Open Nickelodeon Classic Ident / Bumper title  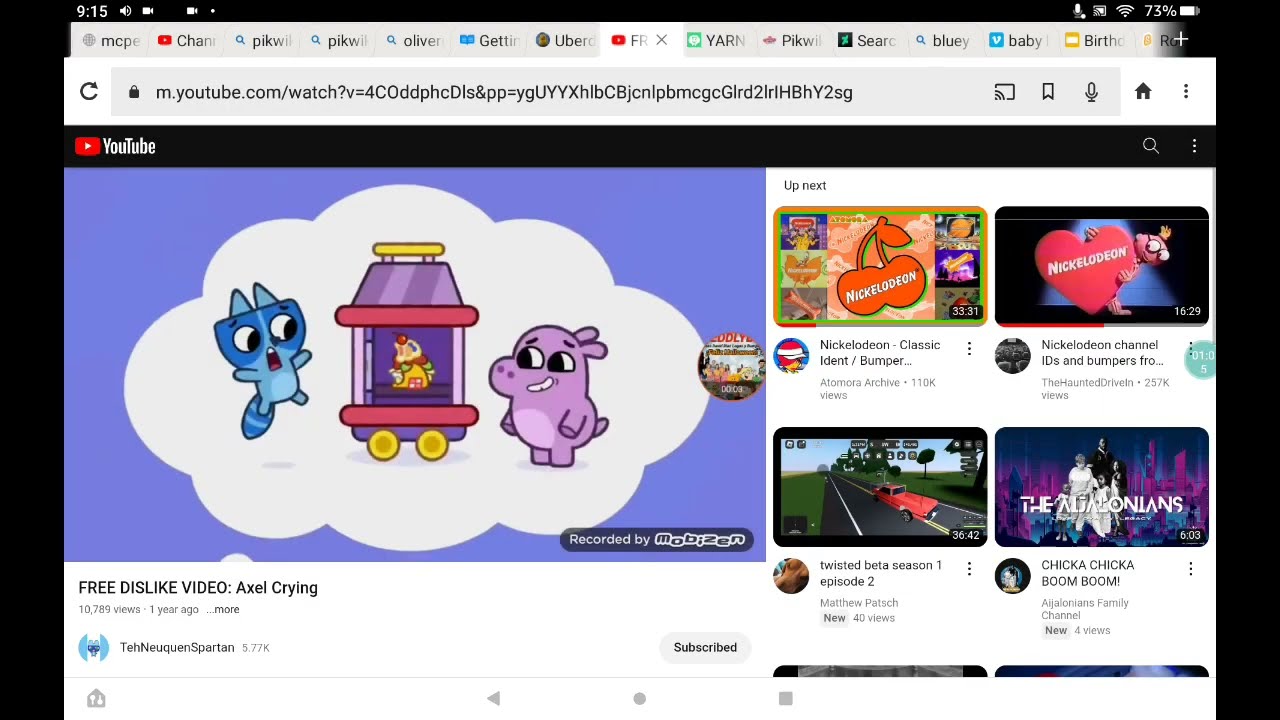tap(880, 353)
